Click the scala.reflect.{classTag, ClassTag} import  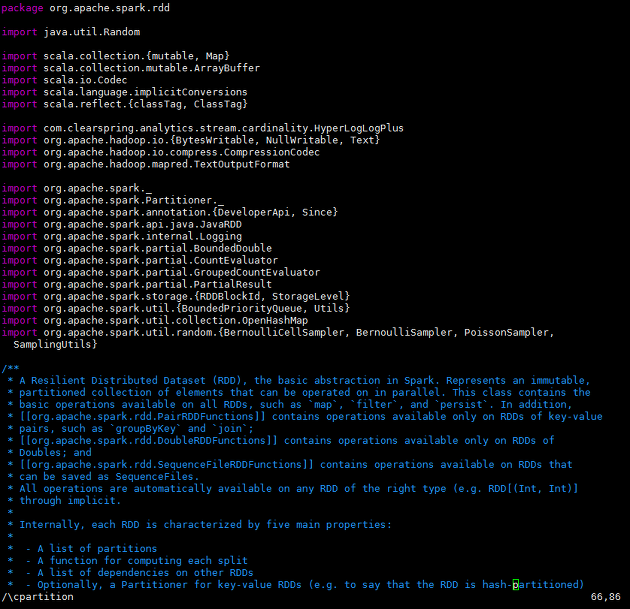125,104
